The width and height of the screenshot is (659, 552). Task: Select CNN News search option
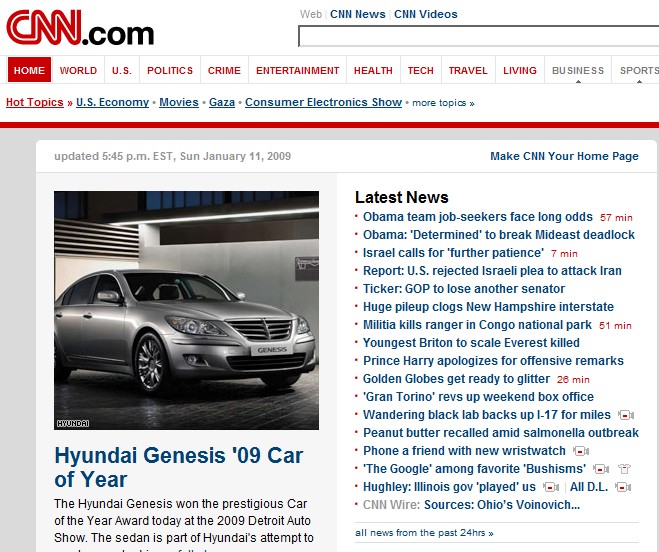tap(358, 14)
